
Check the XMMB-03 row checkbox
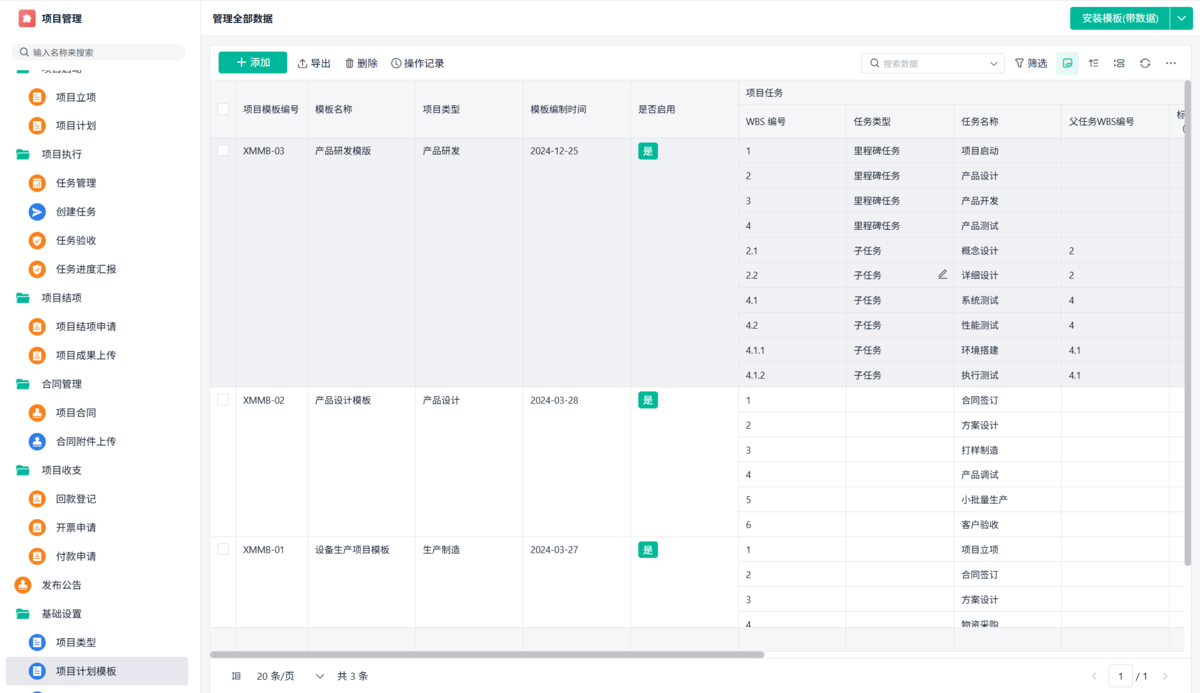pyautogui.click(x=223, y=150)
